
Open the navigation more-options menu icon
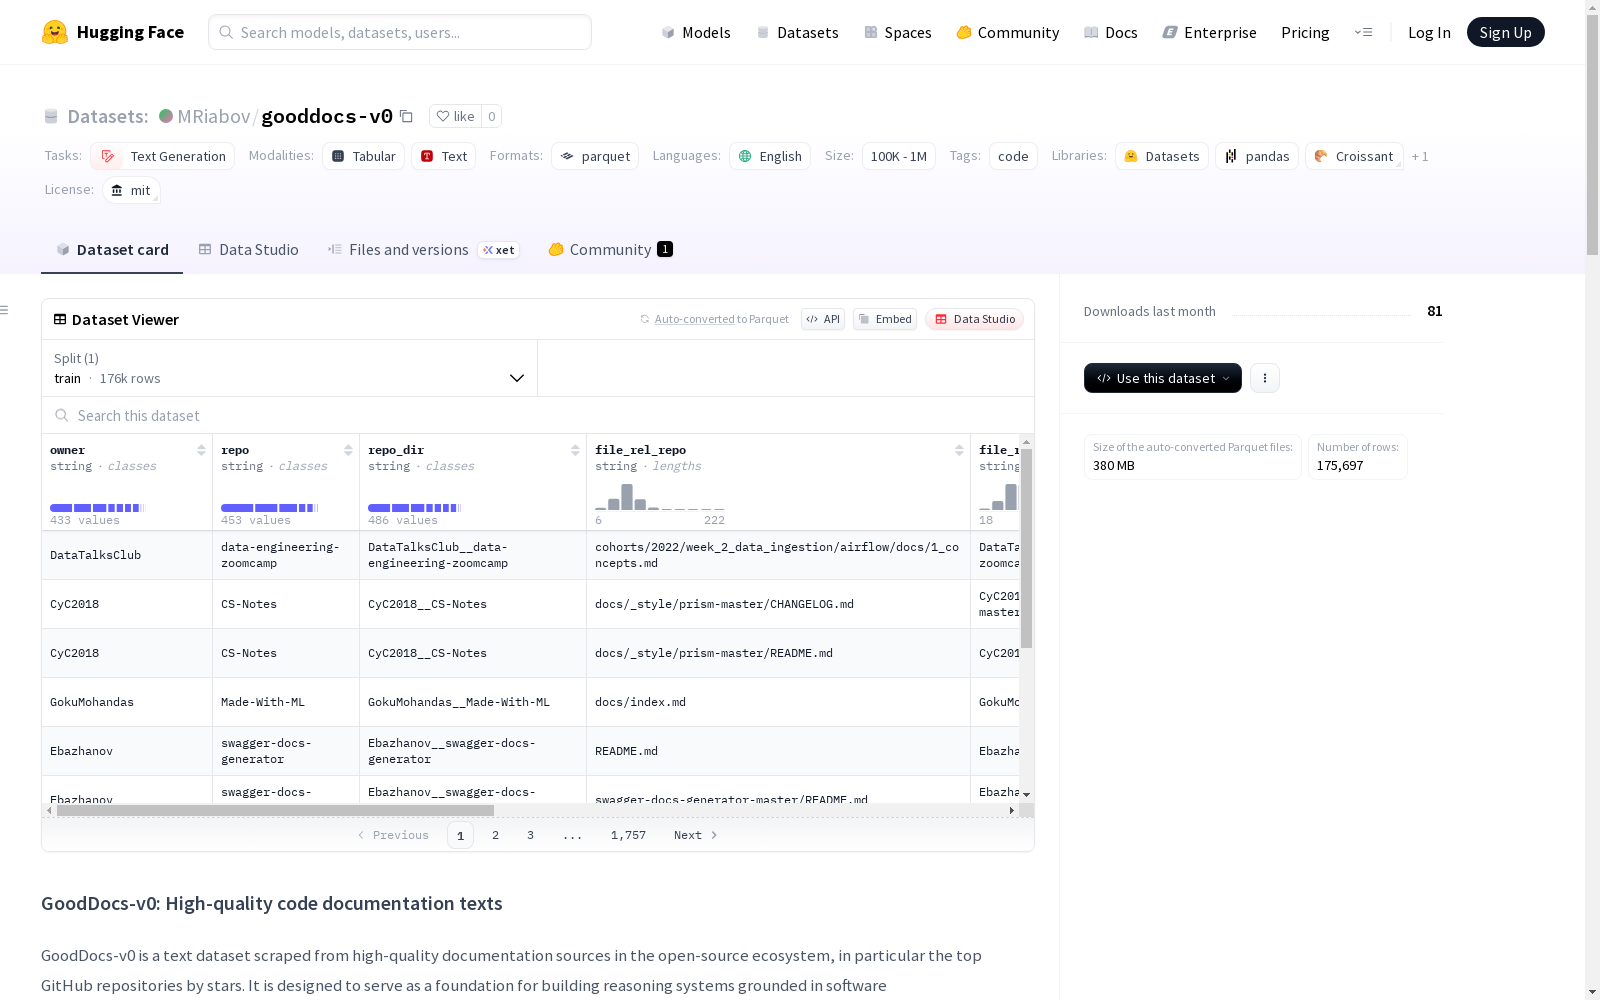1363,32
